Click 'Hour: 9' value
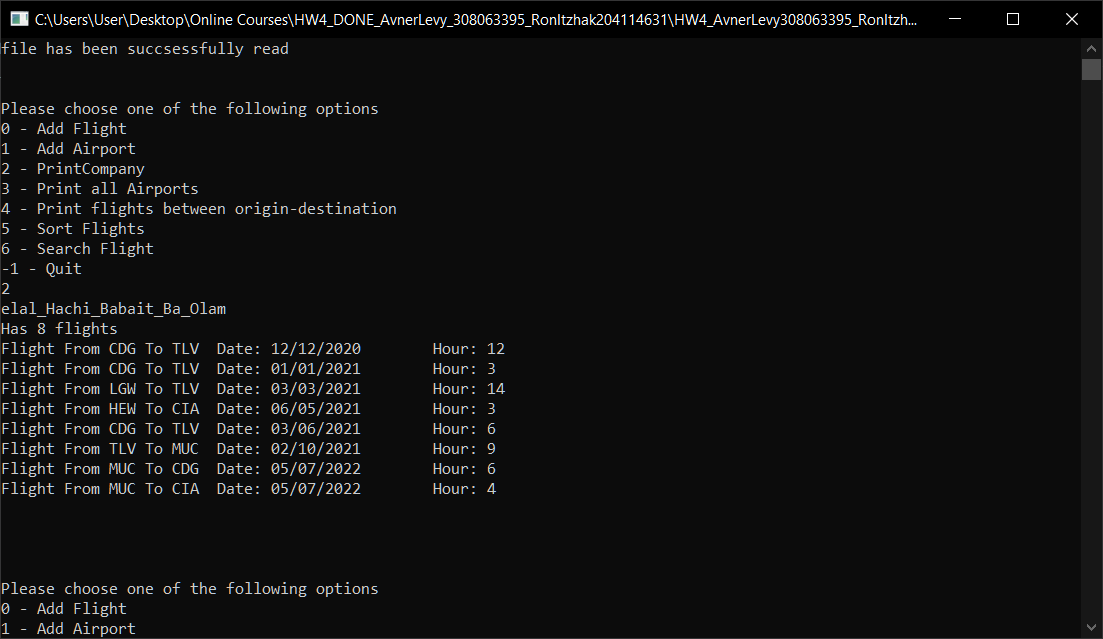1103x639 pixels. click(x=464, y=449)
